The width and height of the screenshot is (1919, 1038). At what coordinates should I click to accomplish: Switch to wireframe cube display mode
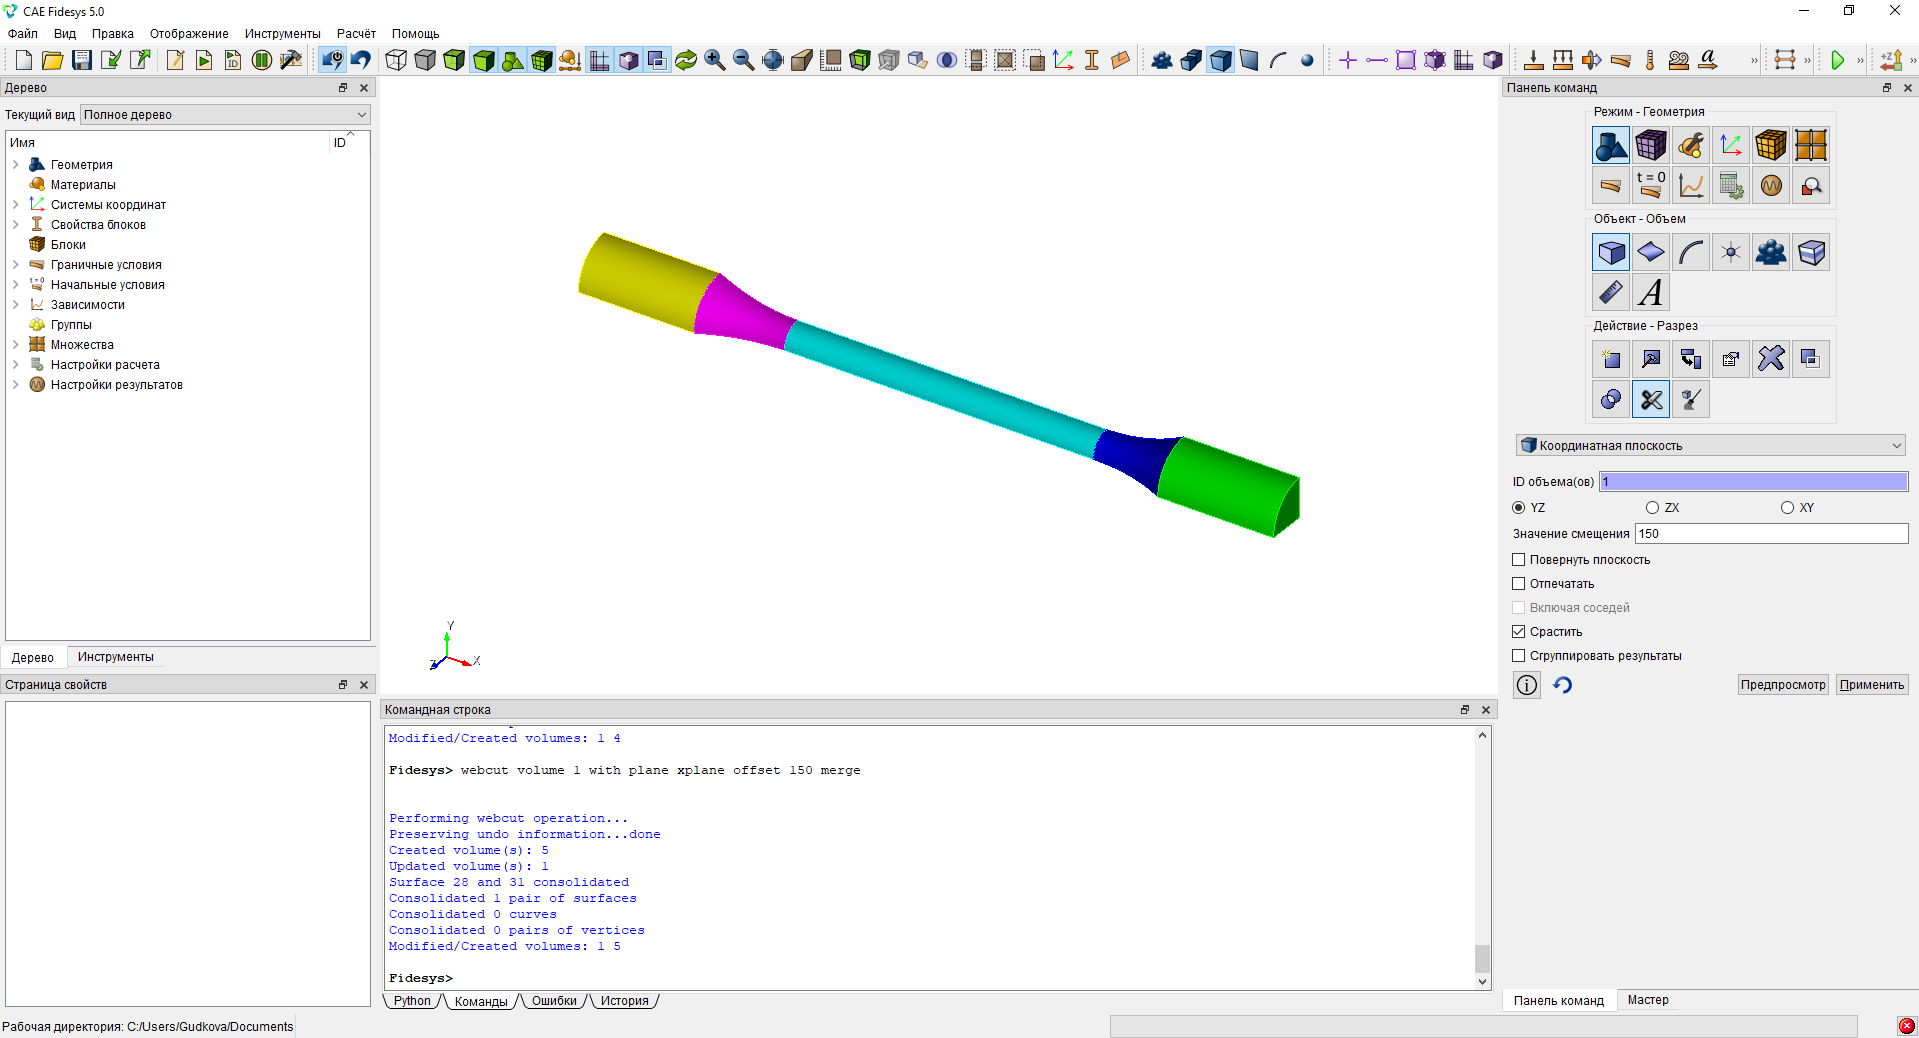[396, 60]
